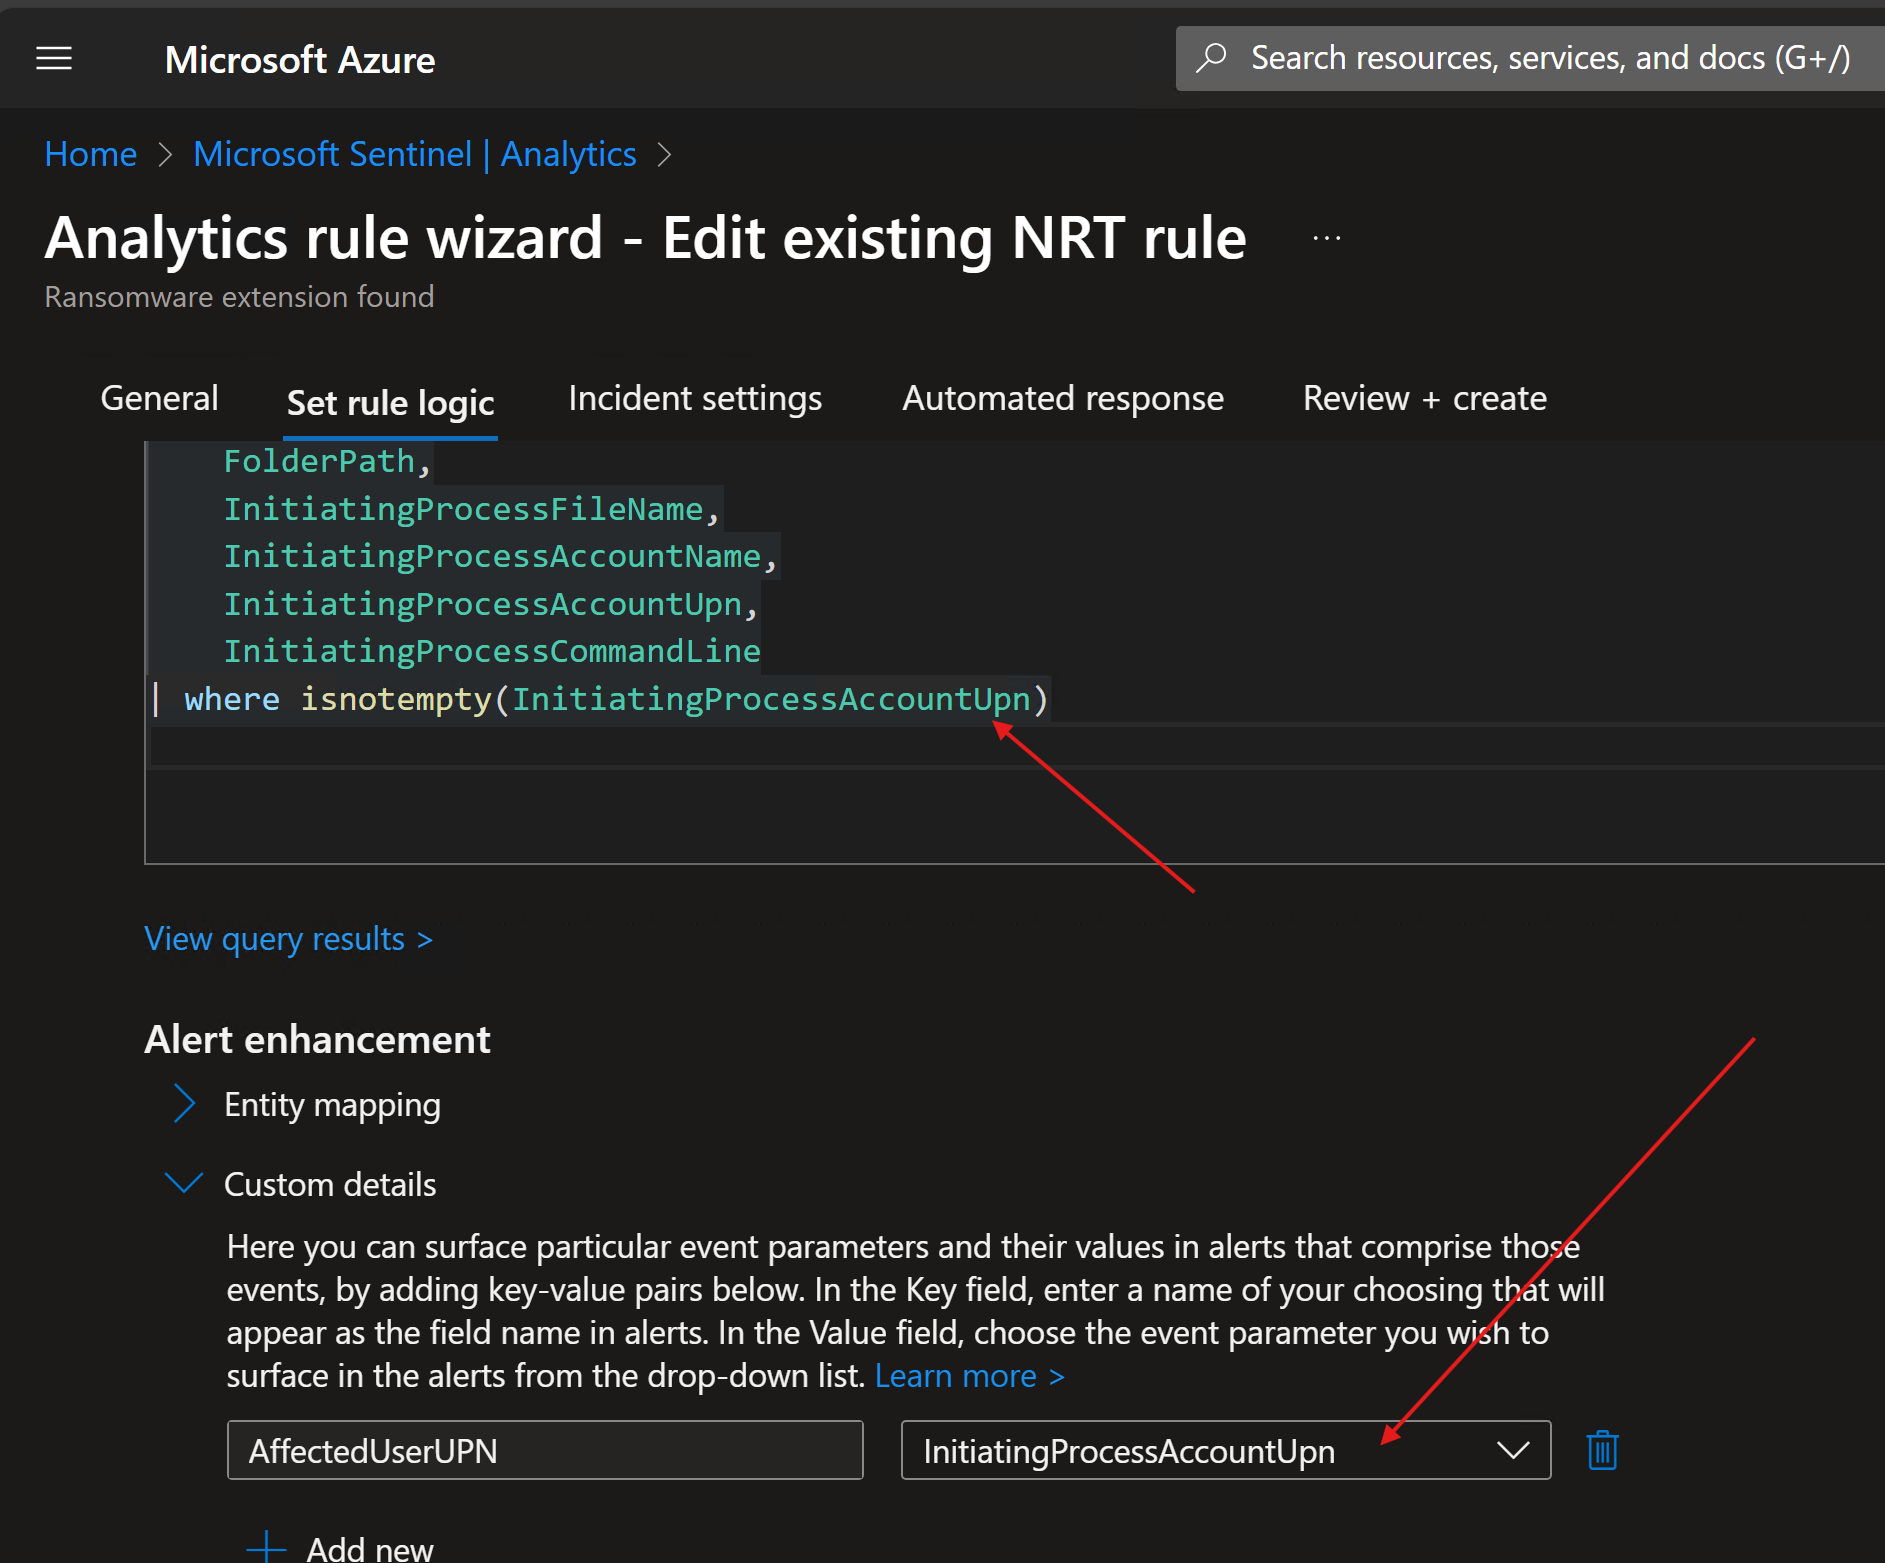The width and height of the screenshot is (1885, 1563).
Task: Open the Incident settings tab
Action: [695, 398]
